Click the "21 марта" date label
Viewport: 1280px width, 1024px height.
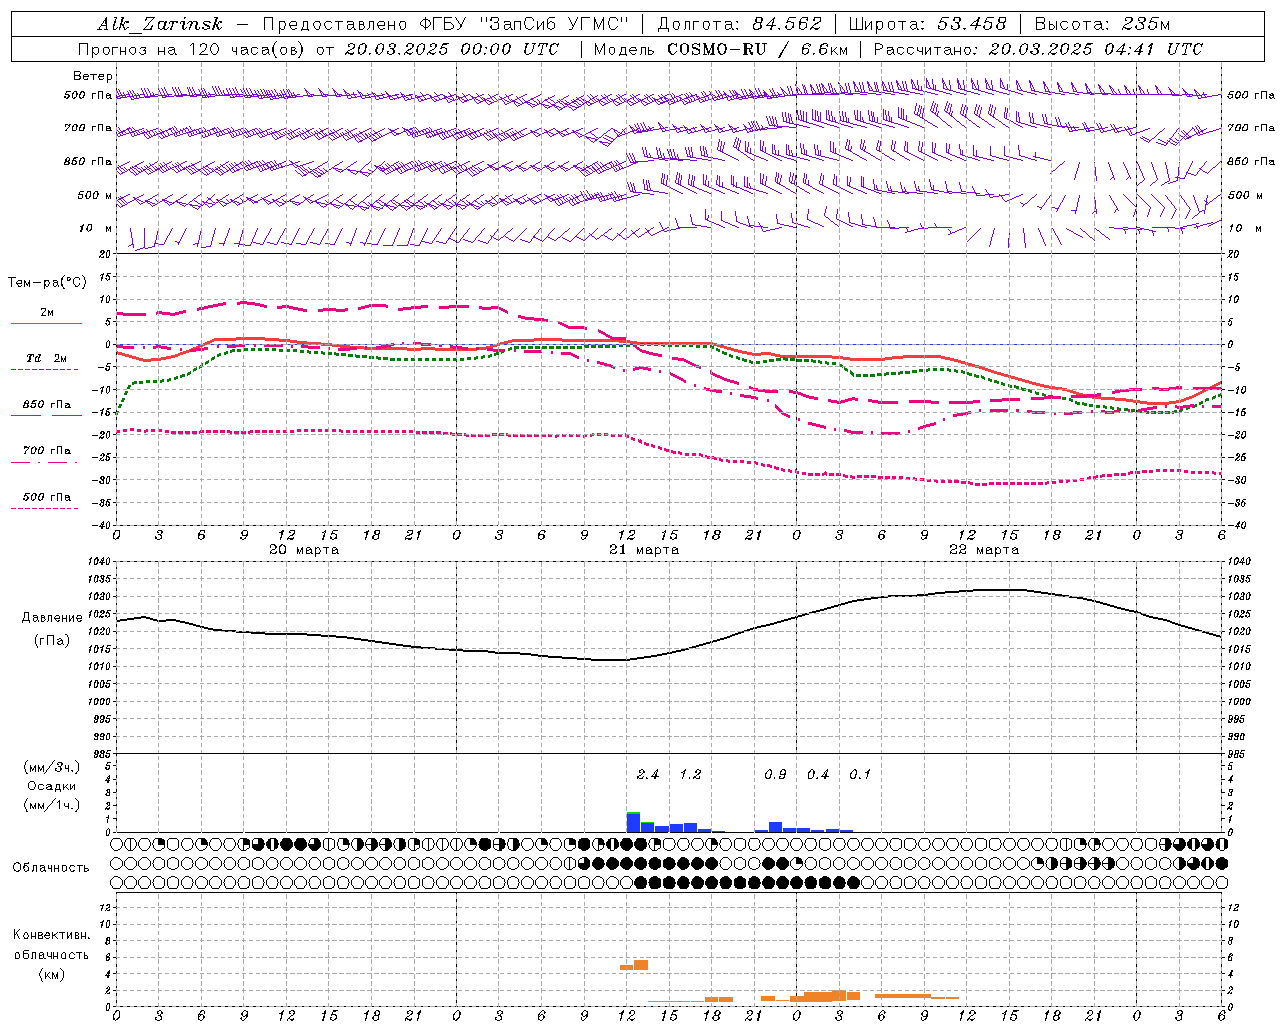pos(644,550)
